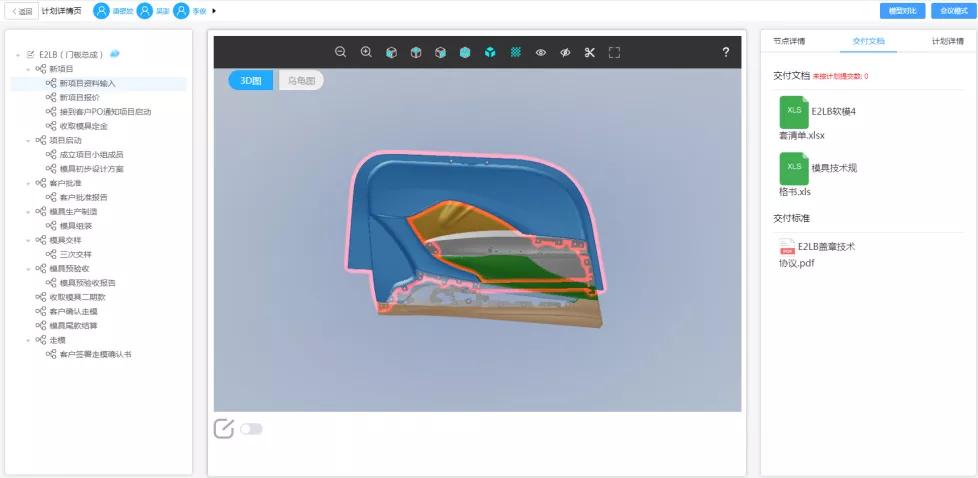Select 收取模具定金 in the tree
Screen dimensions: 978x478
[x=84, y=126]
